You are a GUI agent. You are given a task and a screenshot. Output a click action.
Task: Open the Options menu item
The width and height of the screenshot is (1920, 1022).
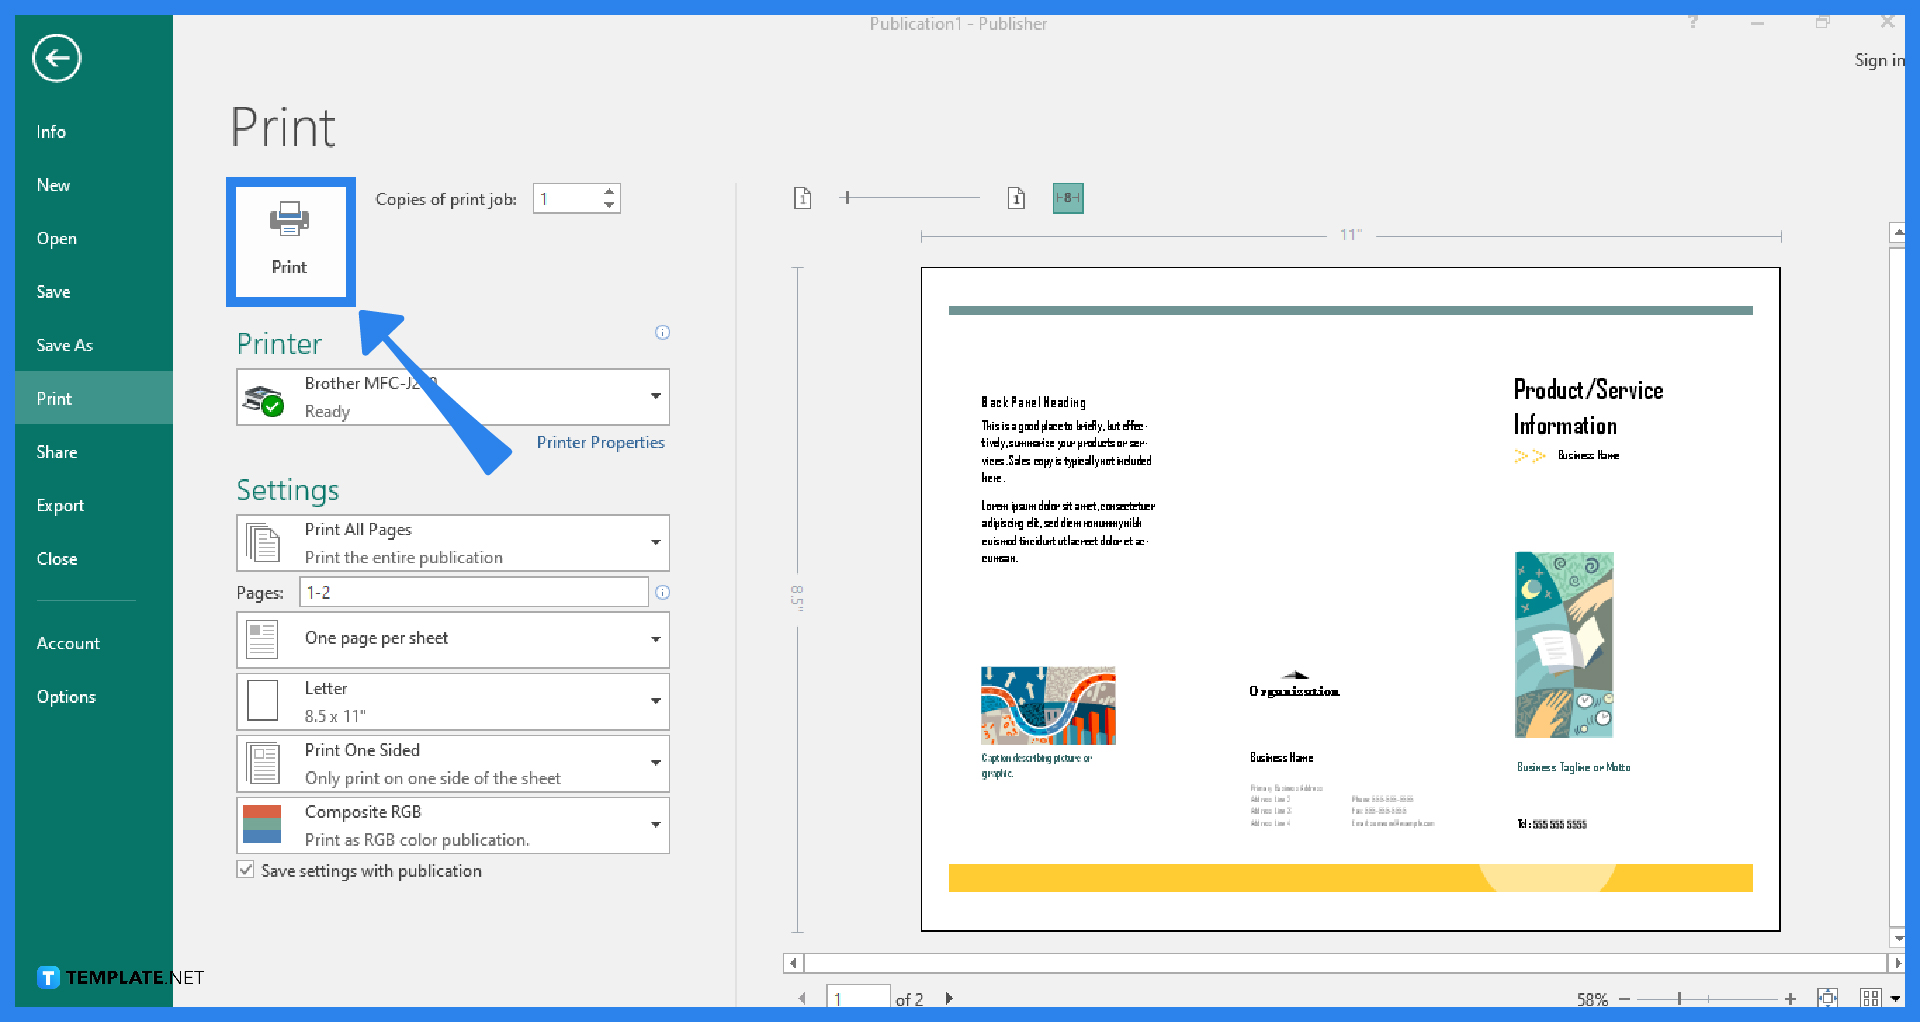click(x=66, y=696)
